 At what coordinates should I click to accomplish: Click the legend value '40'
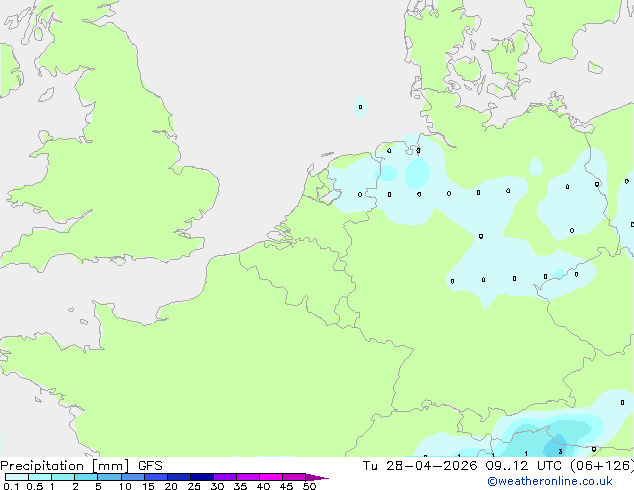(263, 486)
